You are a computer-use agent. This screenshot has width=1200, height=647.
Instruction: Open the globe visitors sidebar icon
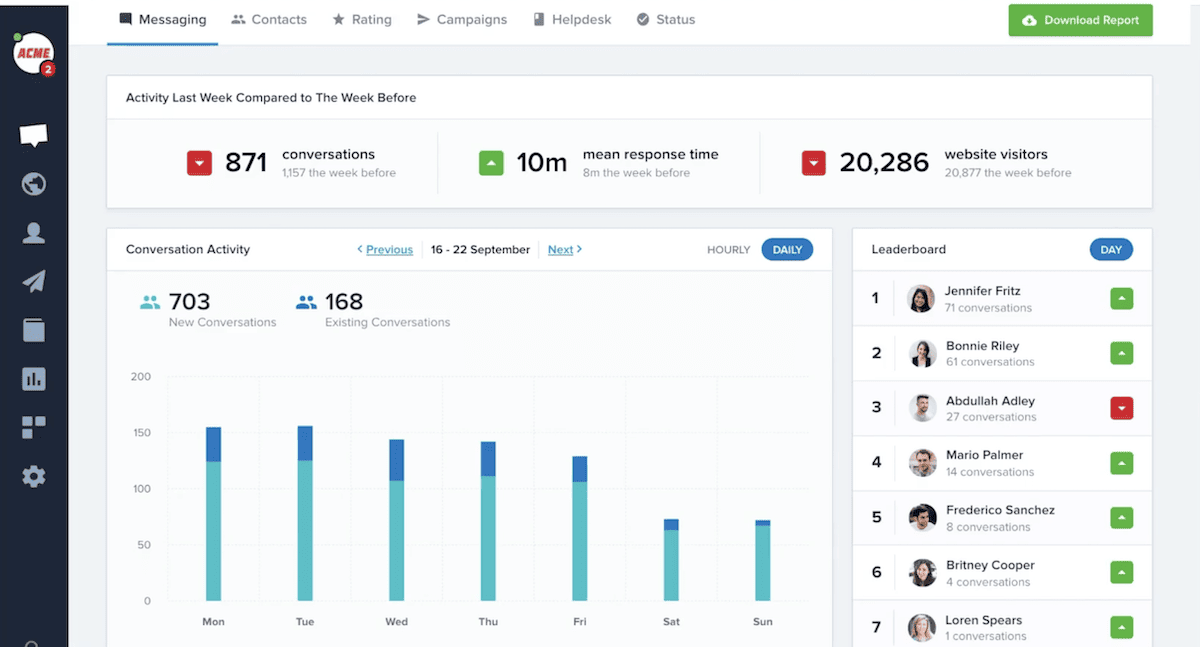[x=34, y=184]
